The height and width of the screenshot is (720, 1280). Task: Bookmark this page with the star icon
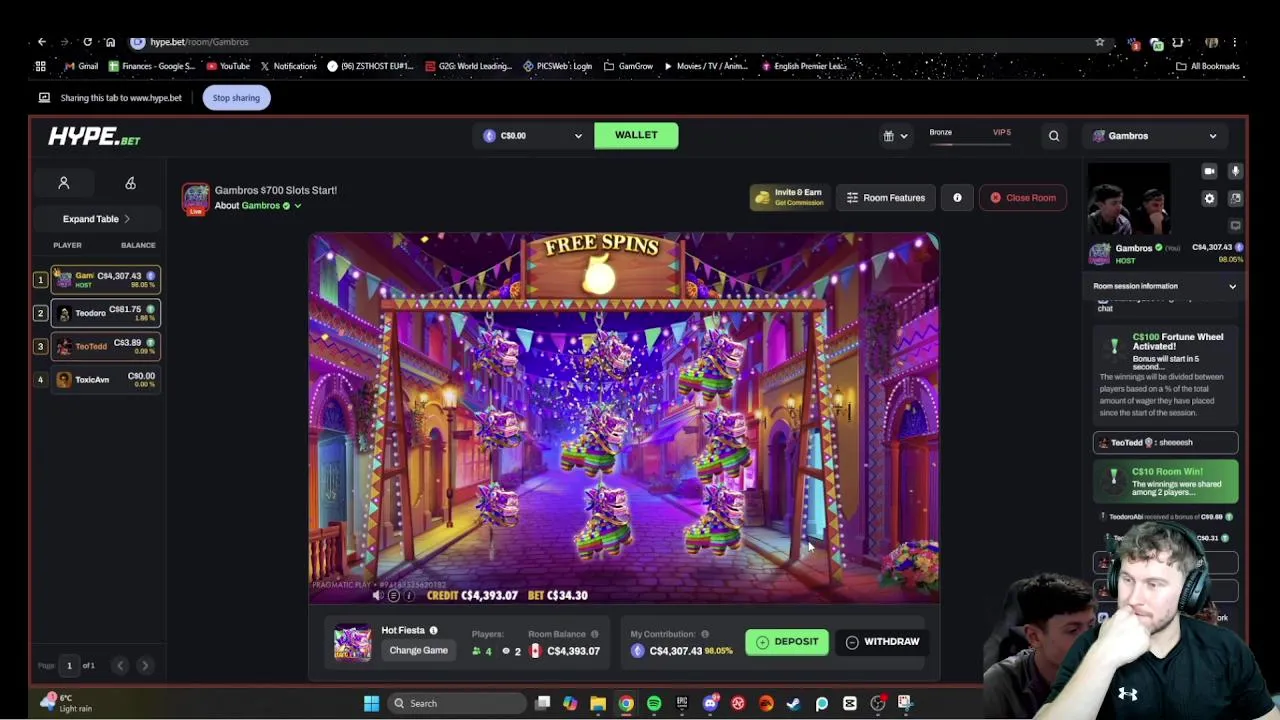(x=1100, y=42)
